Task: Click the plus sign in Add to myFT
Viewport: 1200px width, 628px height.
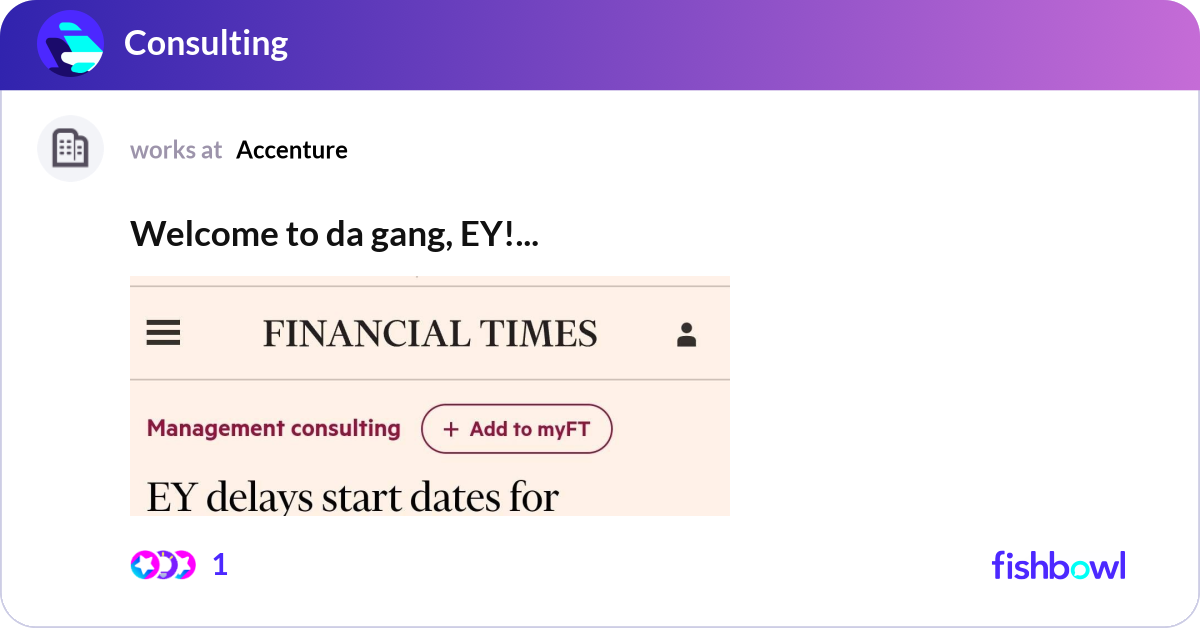Action: pyautogui.click(x=451, y=429)
